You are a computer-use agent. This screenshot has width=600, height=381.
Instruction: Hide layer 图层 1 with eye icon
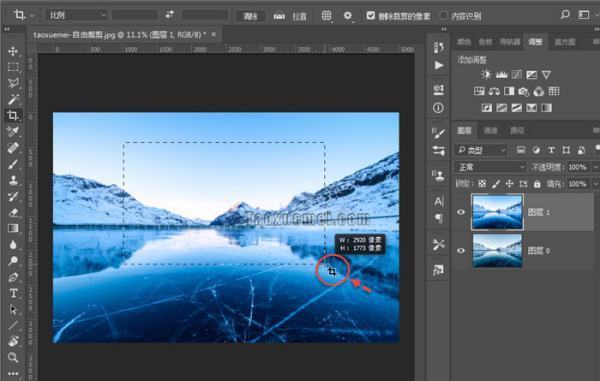461,212
